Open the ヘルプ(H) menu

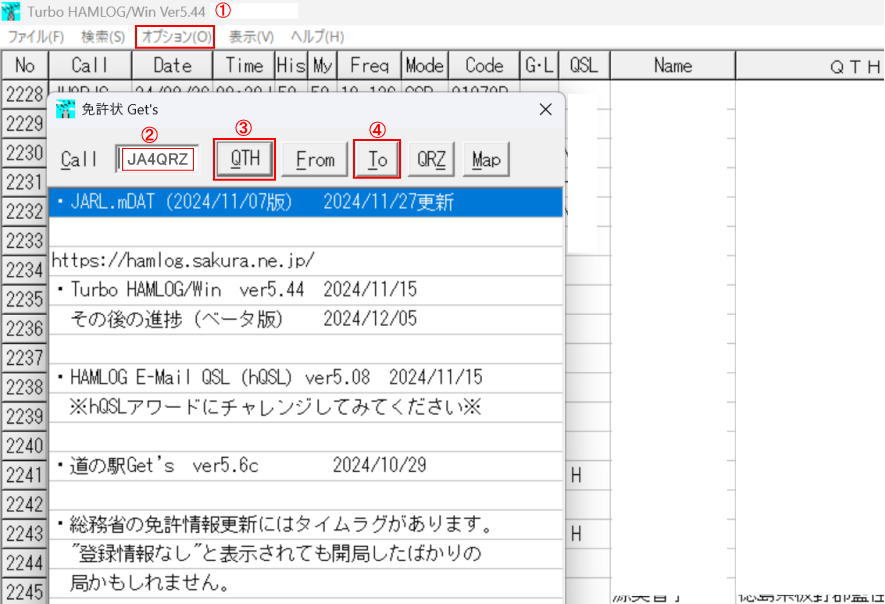[x=317, y=37]
